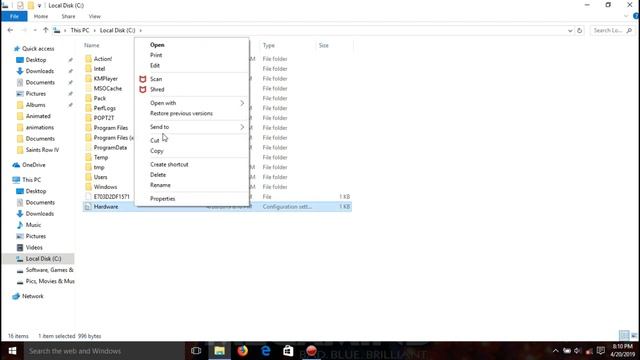640x360 pixels.
Task: Click the Videos icon under This PC
Action: pyautogui.click(x=20, y=247)
